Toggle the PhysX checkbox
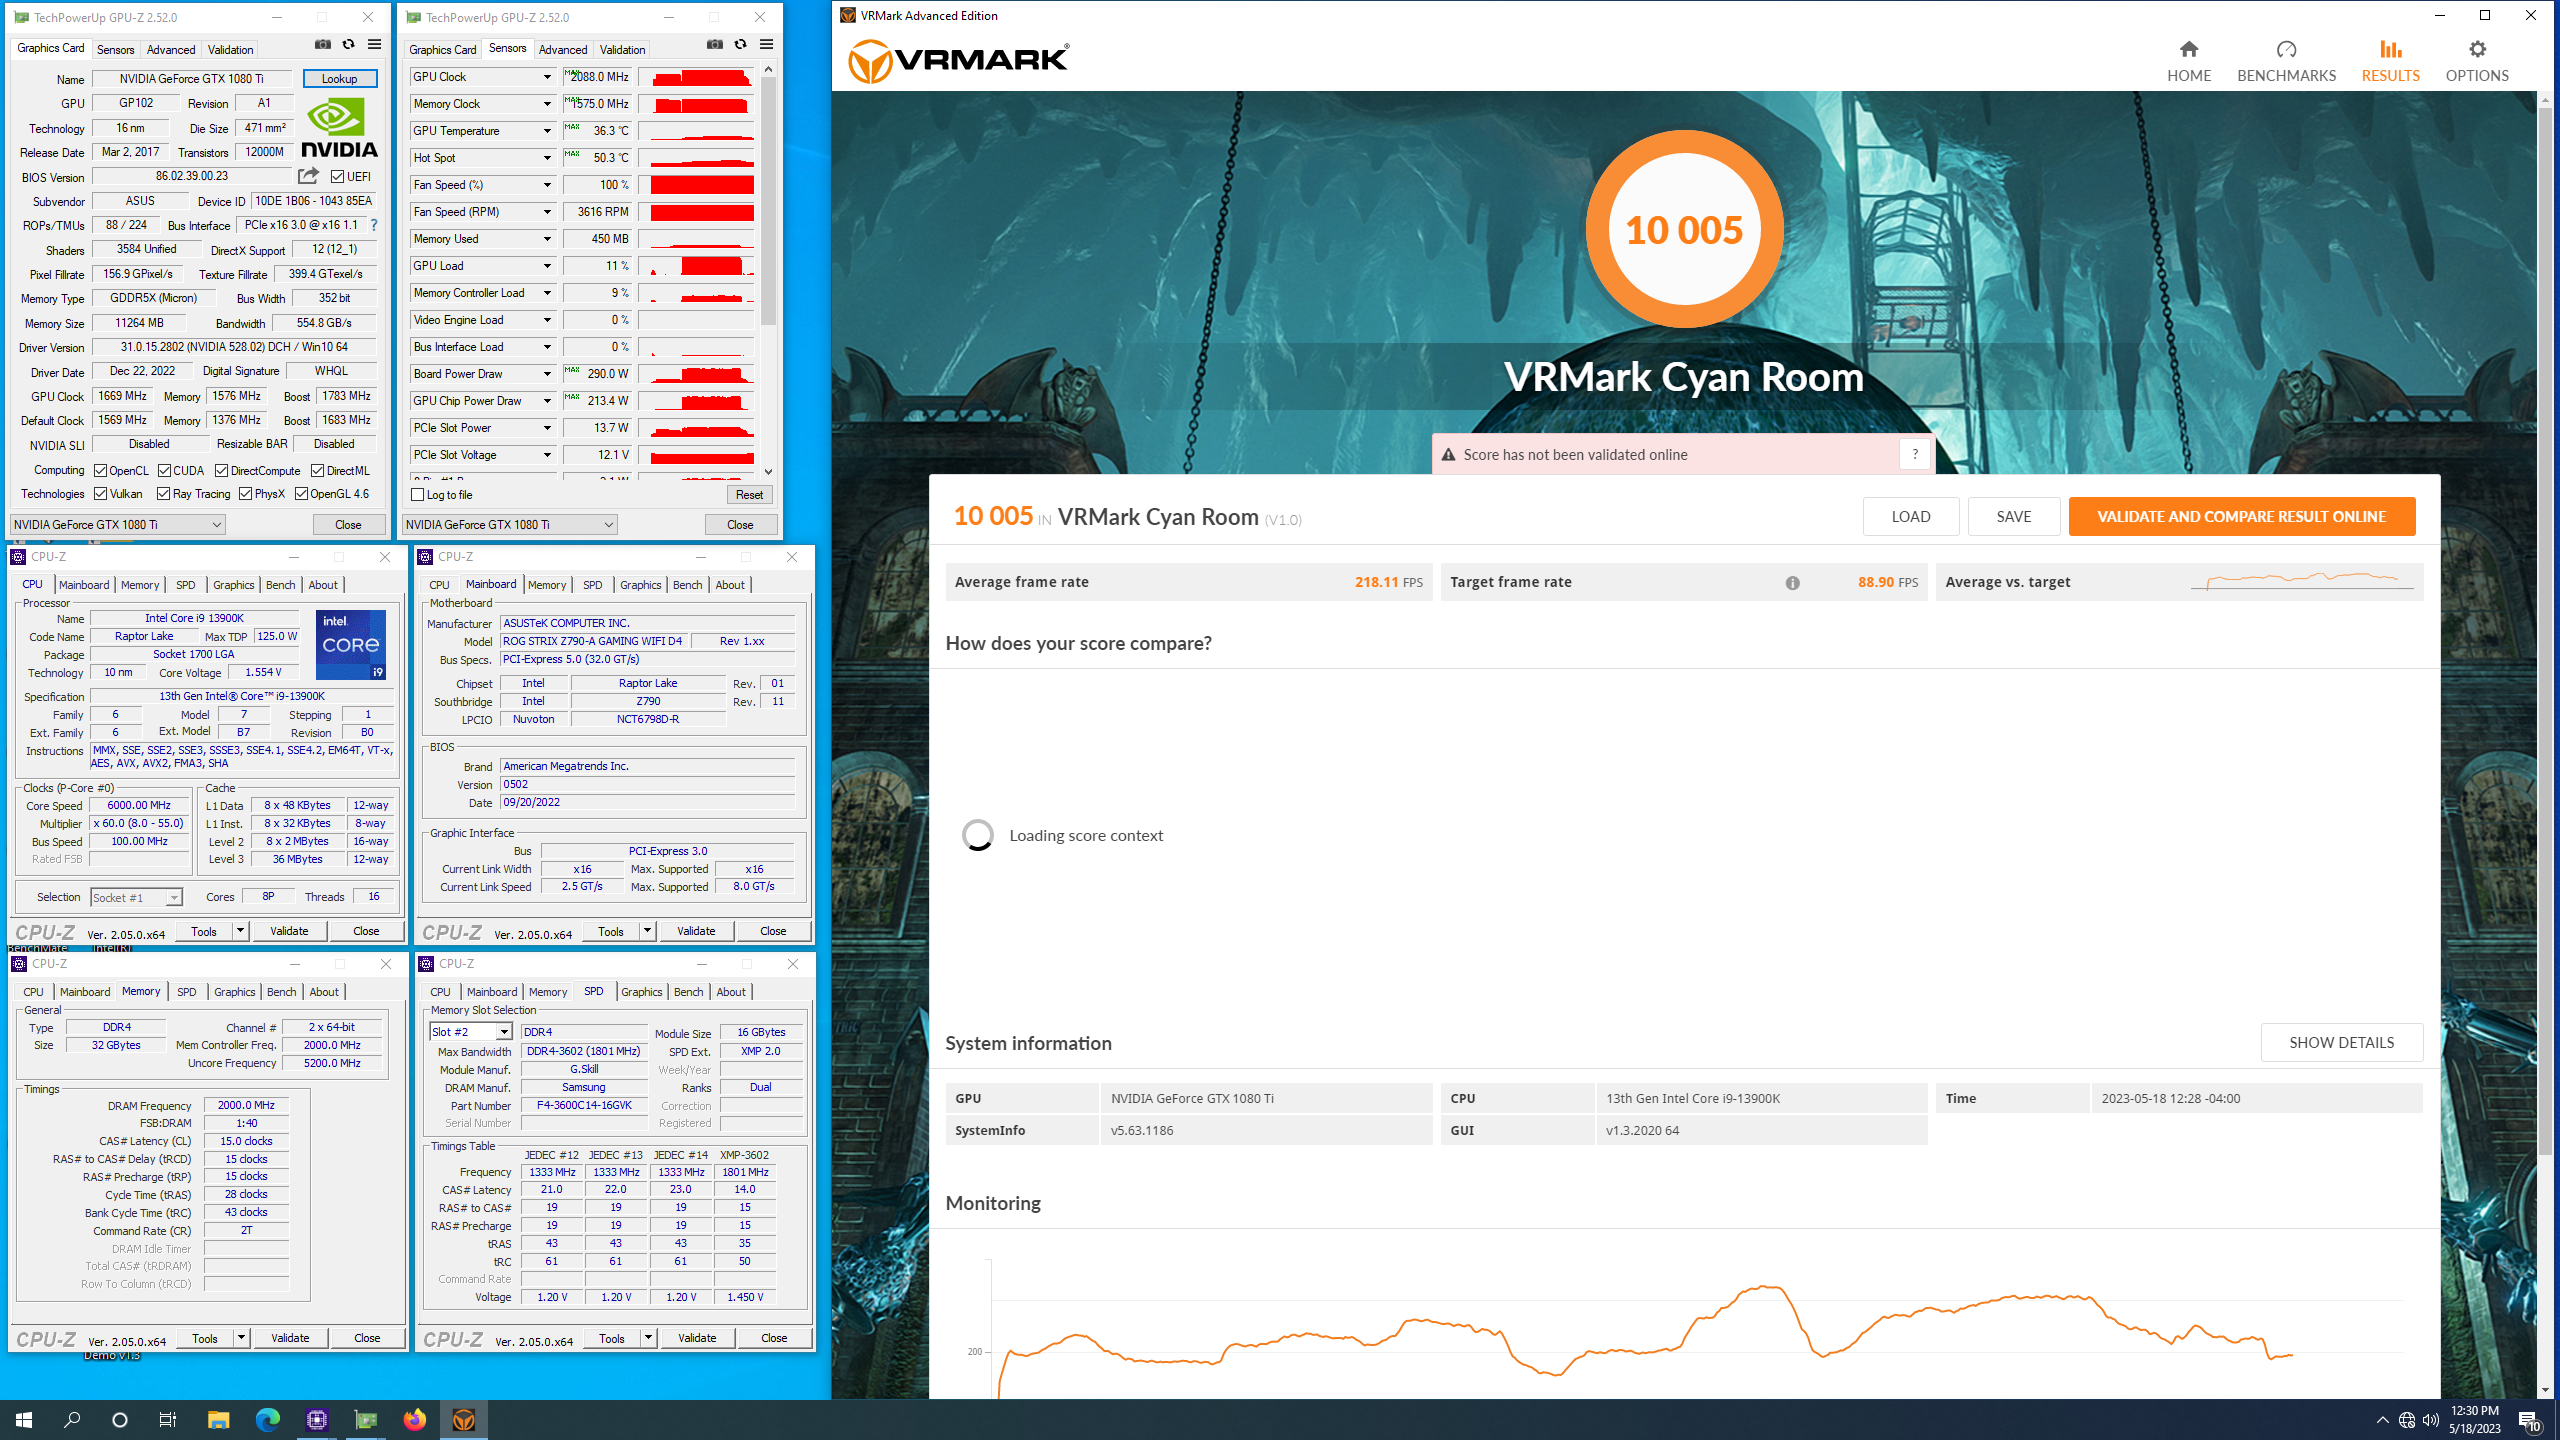The height and width of the screenshot is (1440, 2560). tap(245, 494)
